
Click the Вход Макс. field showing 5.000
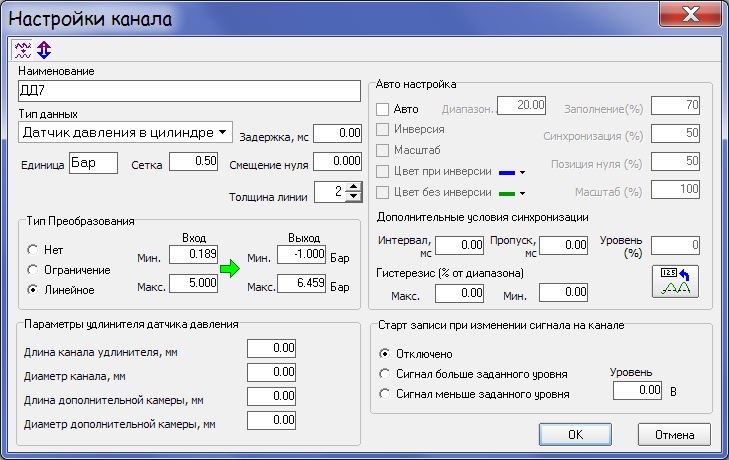(x=193, y=283)
